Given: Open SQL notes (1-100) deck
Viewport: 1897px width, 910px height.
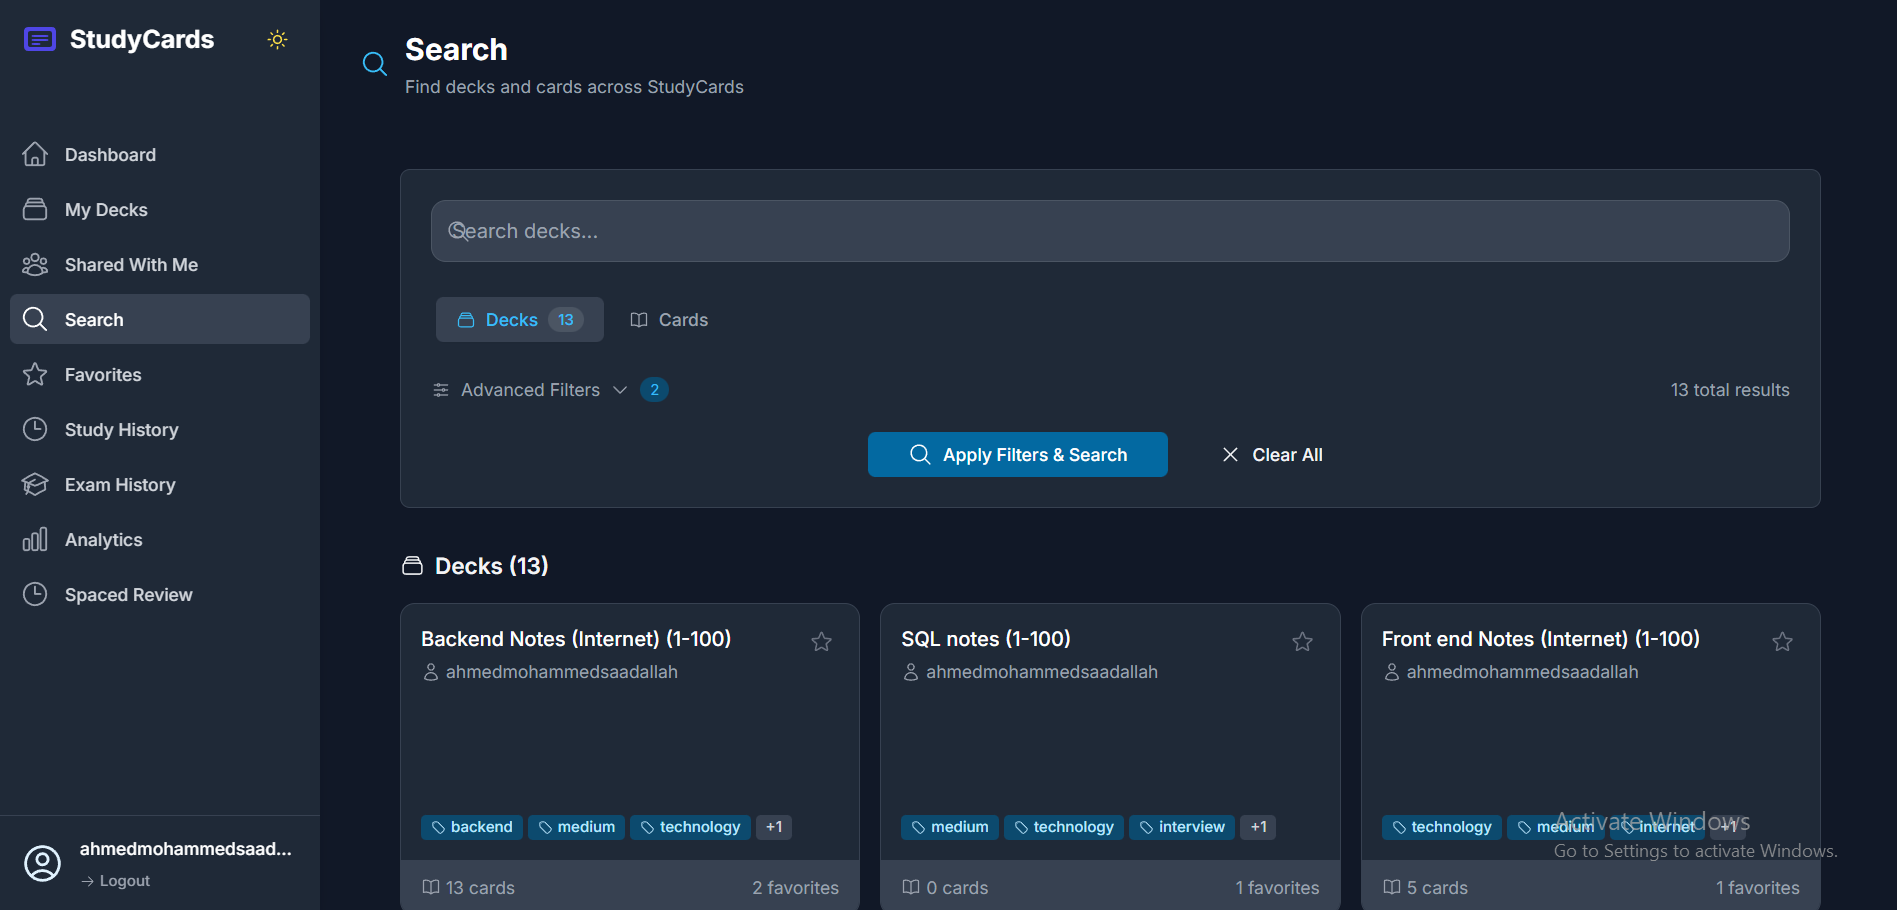Looking at the screenshot, I should 986,638.
